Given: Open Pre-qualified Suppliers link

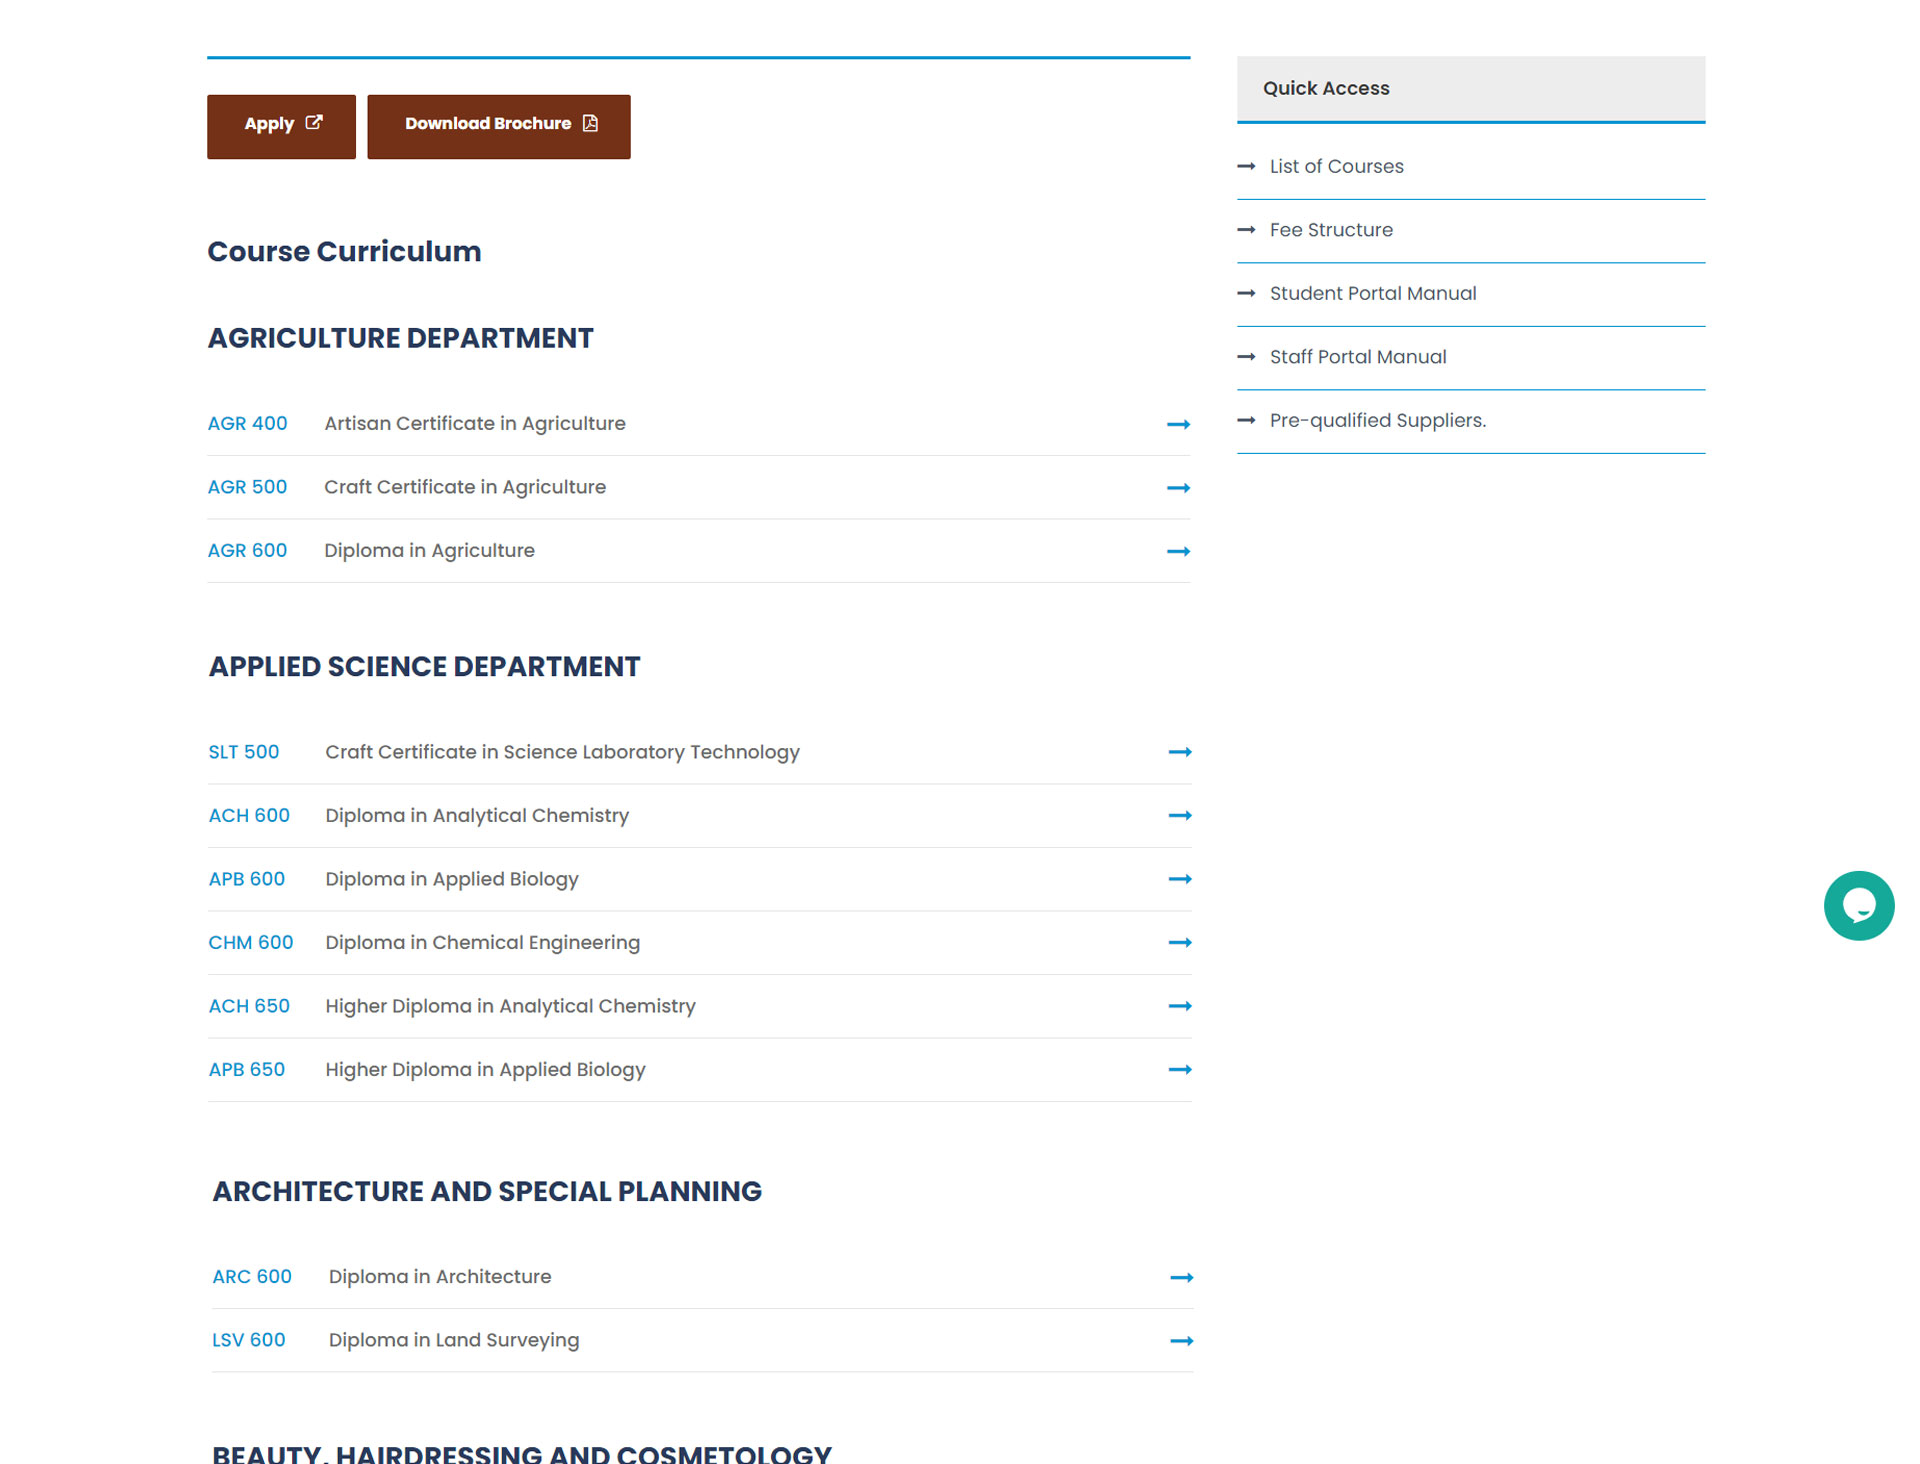Looking at the screenshot, I should click(1377, 421).
